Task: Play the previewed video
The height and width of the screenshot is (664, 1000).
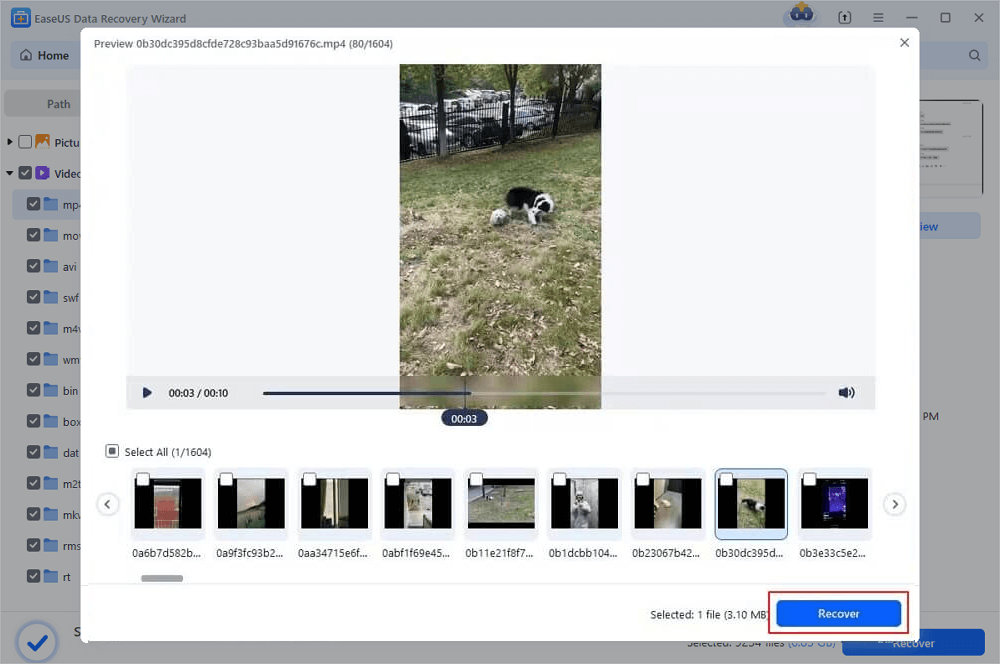Action: (x=147, y=393)
